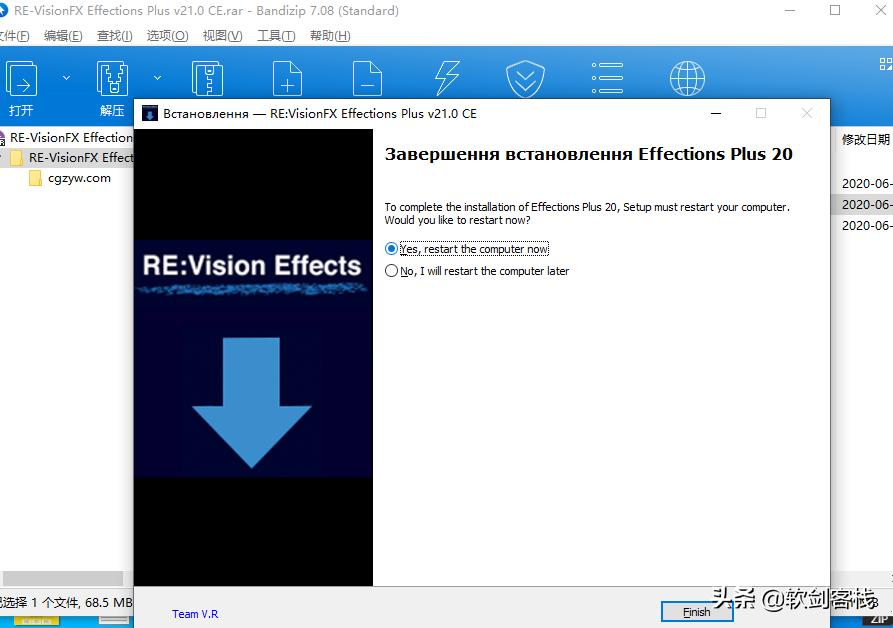The image size is (893, 628).
Task: Select the RE-VisionFX Effection archive root node
Action: pos(67,138)
